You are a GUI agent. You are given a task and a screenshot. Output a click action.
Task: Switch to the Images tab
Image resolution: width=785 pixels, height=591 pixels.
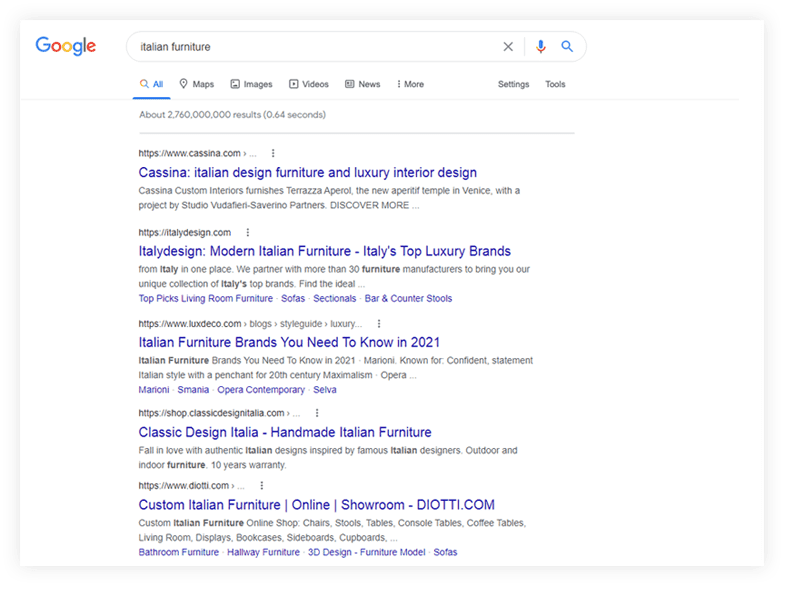click(x=251, y=84)
